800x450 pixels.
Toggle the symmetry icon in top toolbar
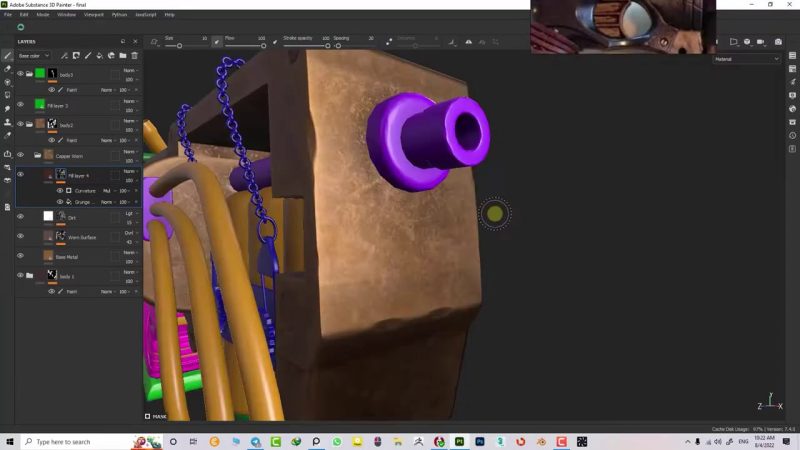click(x=469, y=42)
